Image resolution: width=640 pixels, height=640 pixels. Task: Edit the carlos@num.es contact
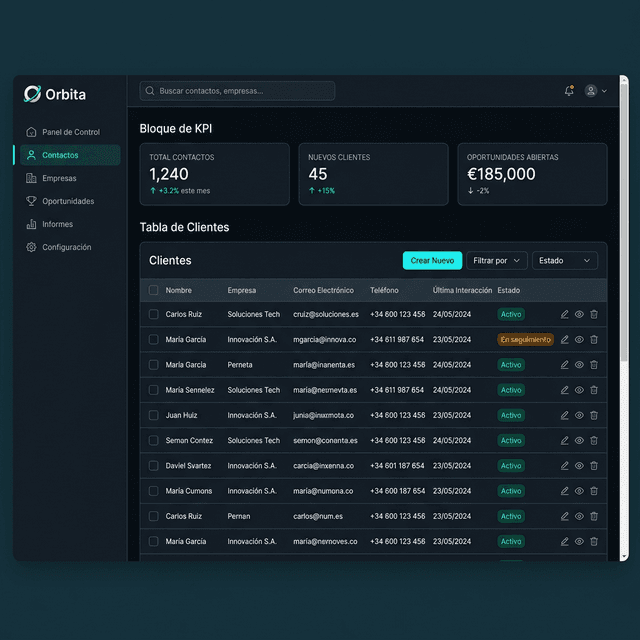564,516
